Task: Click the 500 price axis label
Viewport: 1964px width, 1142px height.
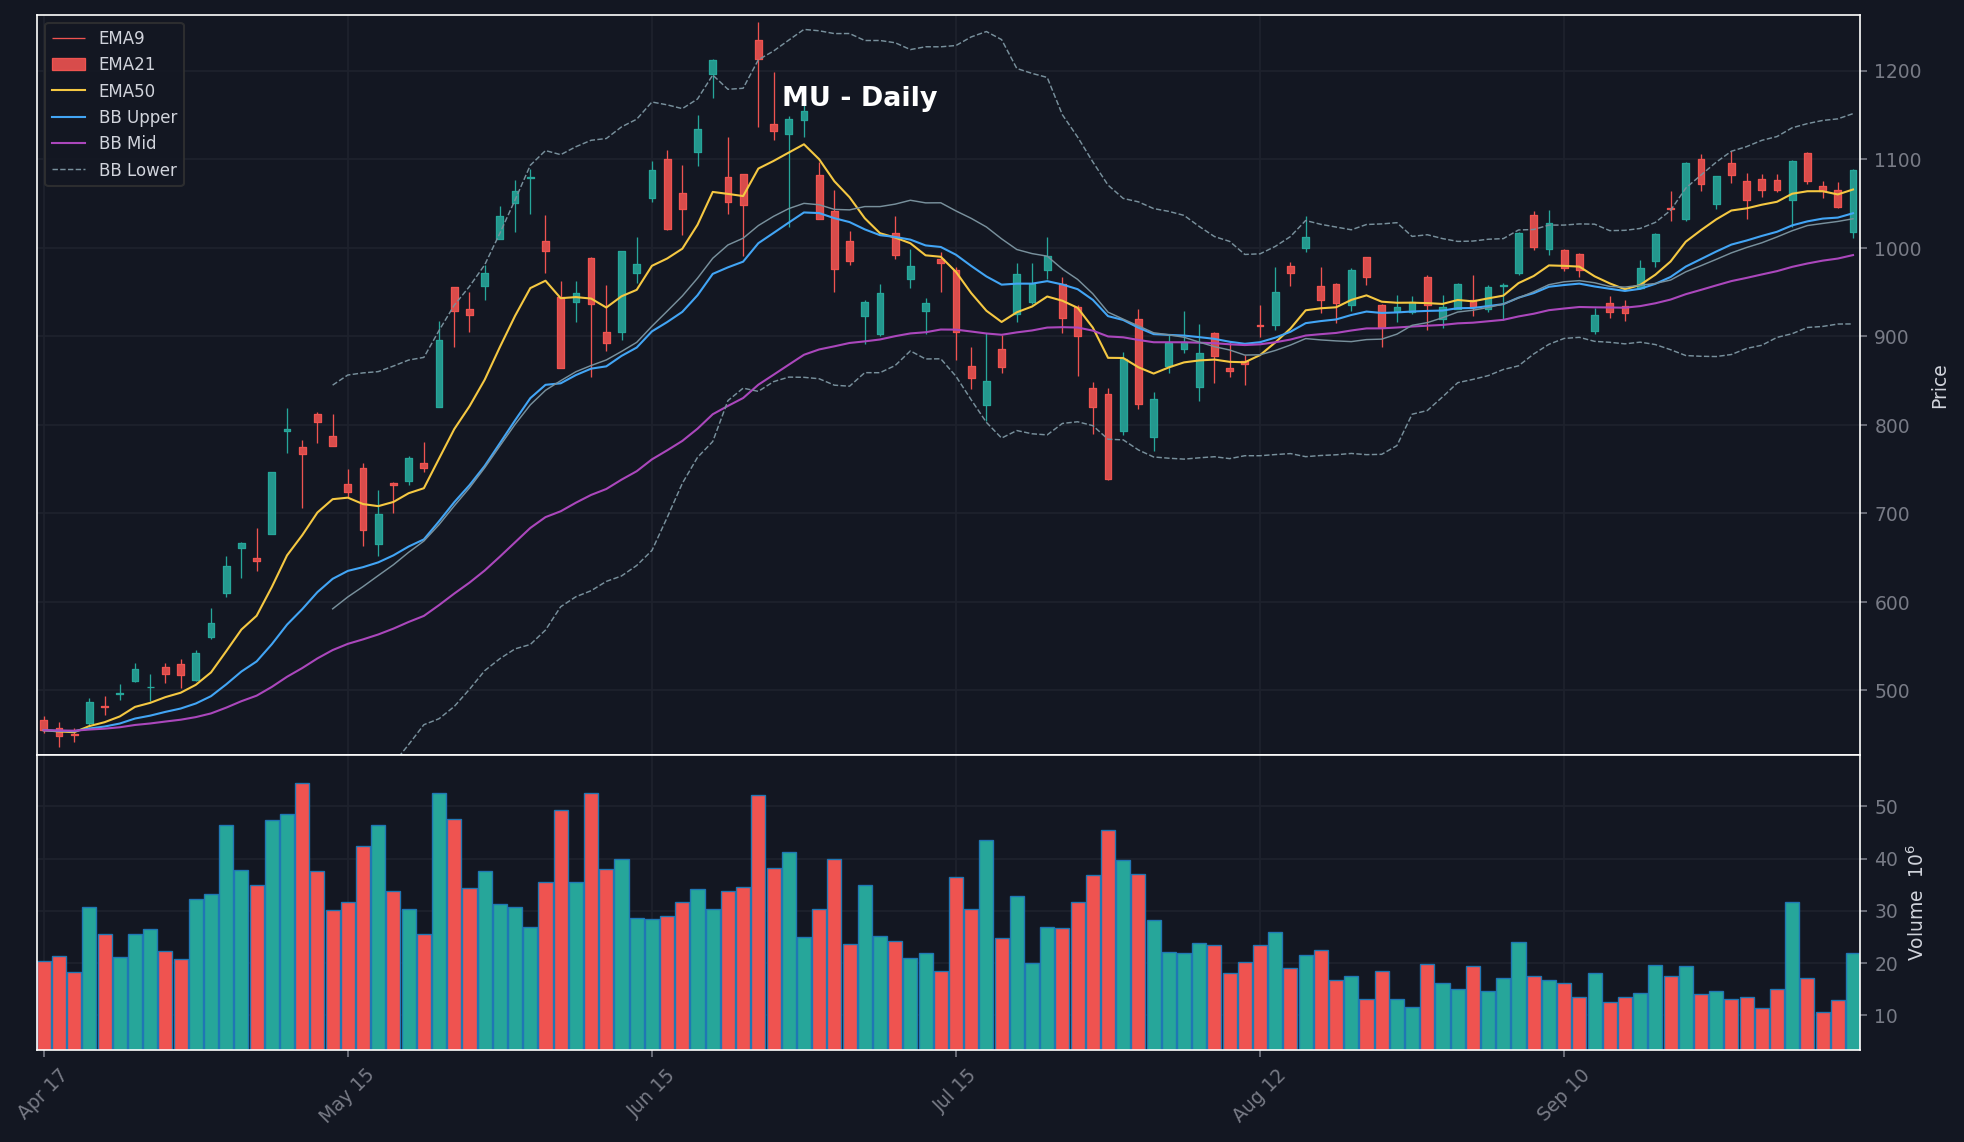Action: click(x=1894, y=691)
